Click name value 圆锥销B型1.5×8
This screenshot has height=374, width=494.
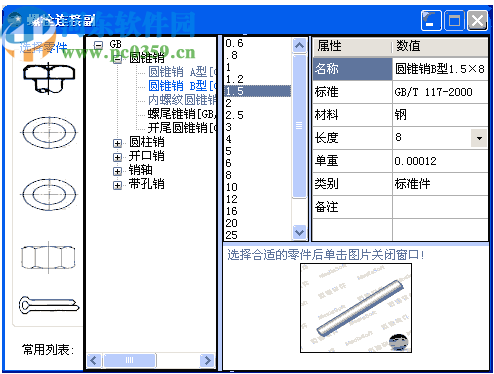(439, 69)
